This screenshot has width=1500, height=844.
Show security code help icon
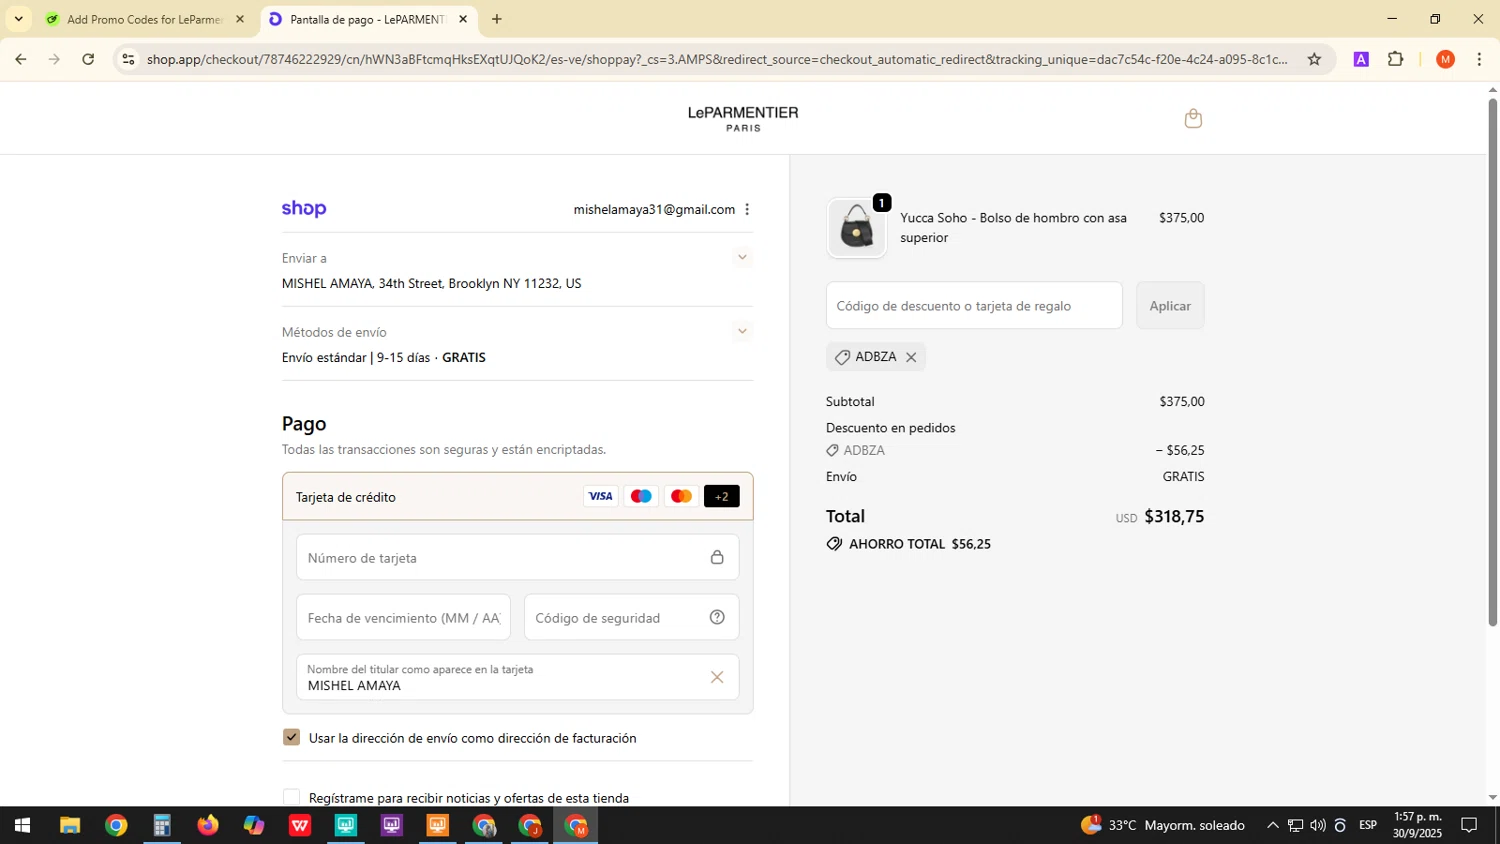coord(717,618)
